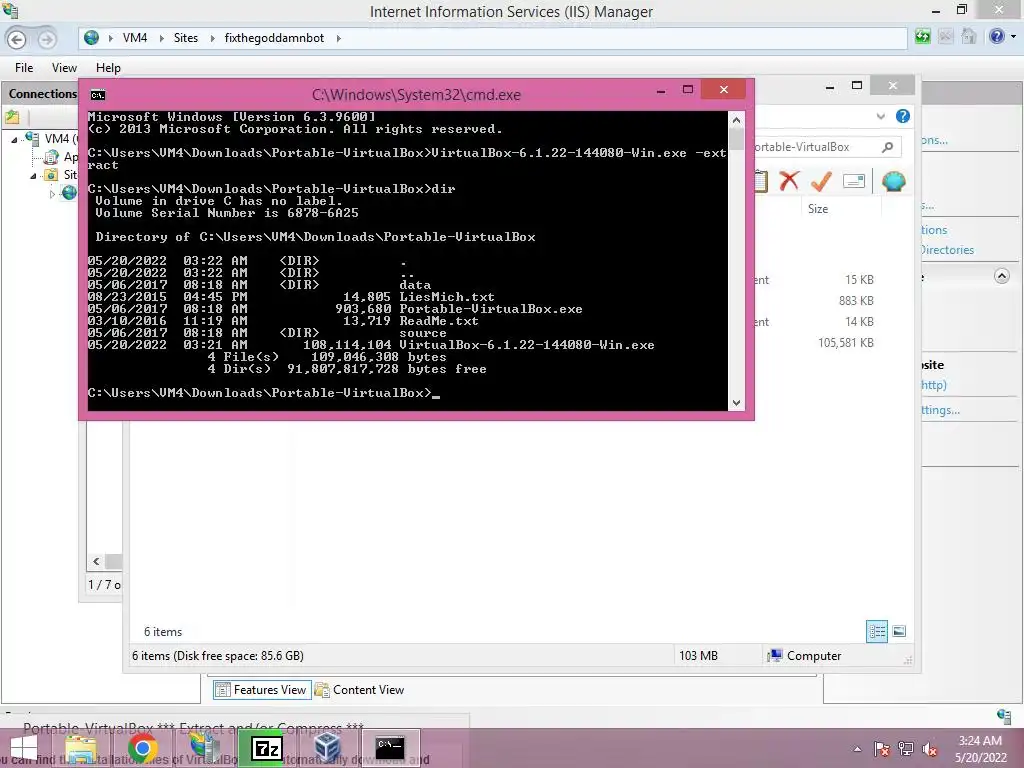The image size is (1024, 768).
Task: Click the cmd.exe title bar icon
Action: [98, 95]
